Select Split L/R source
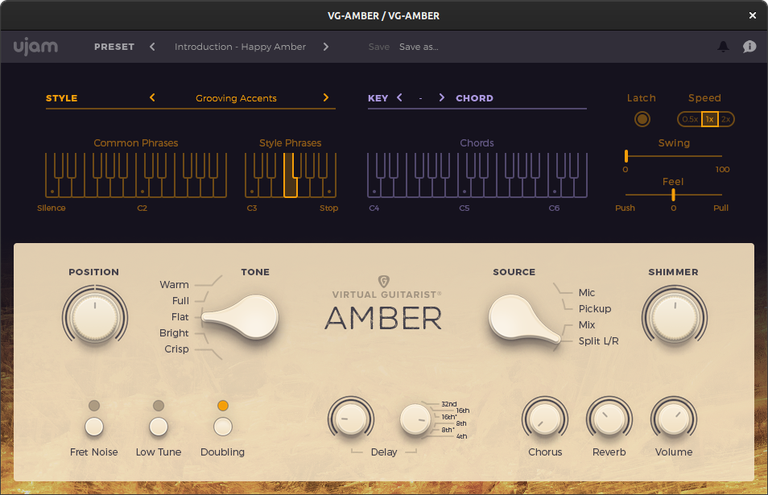Viewport: 768px width, 495px height. click(x=598, y=341)
